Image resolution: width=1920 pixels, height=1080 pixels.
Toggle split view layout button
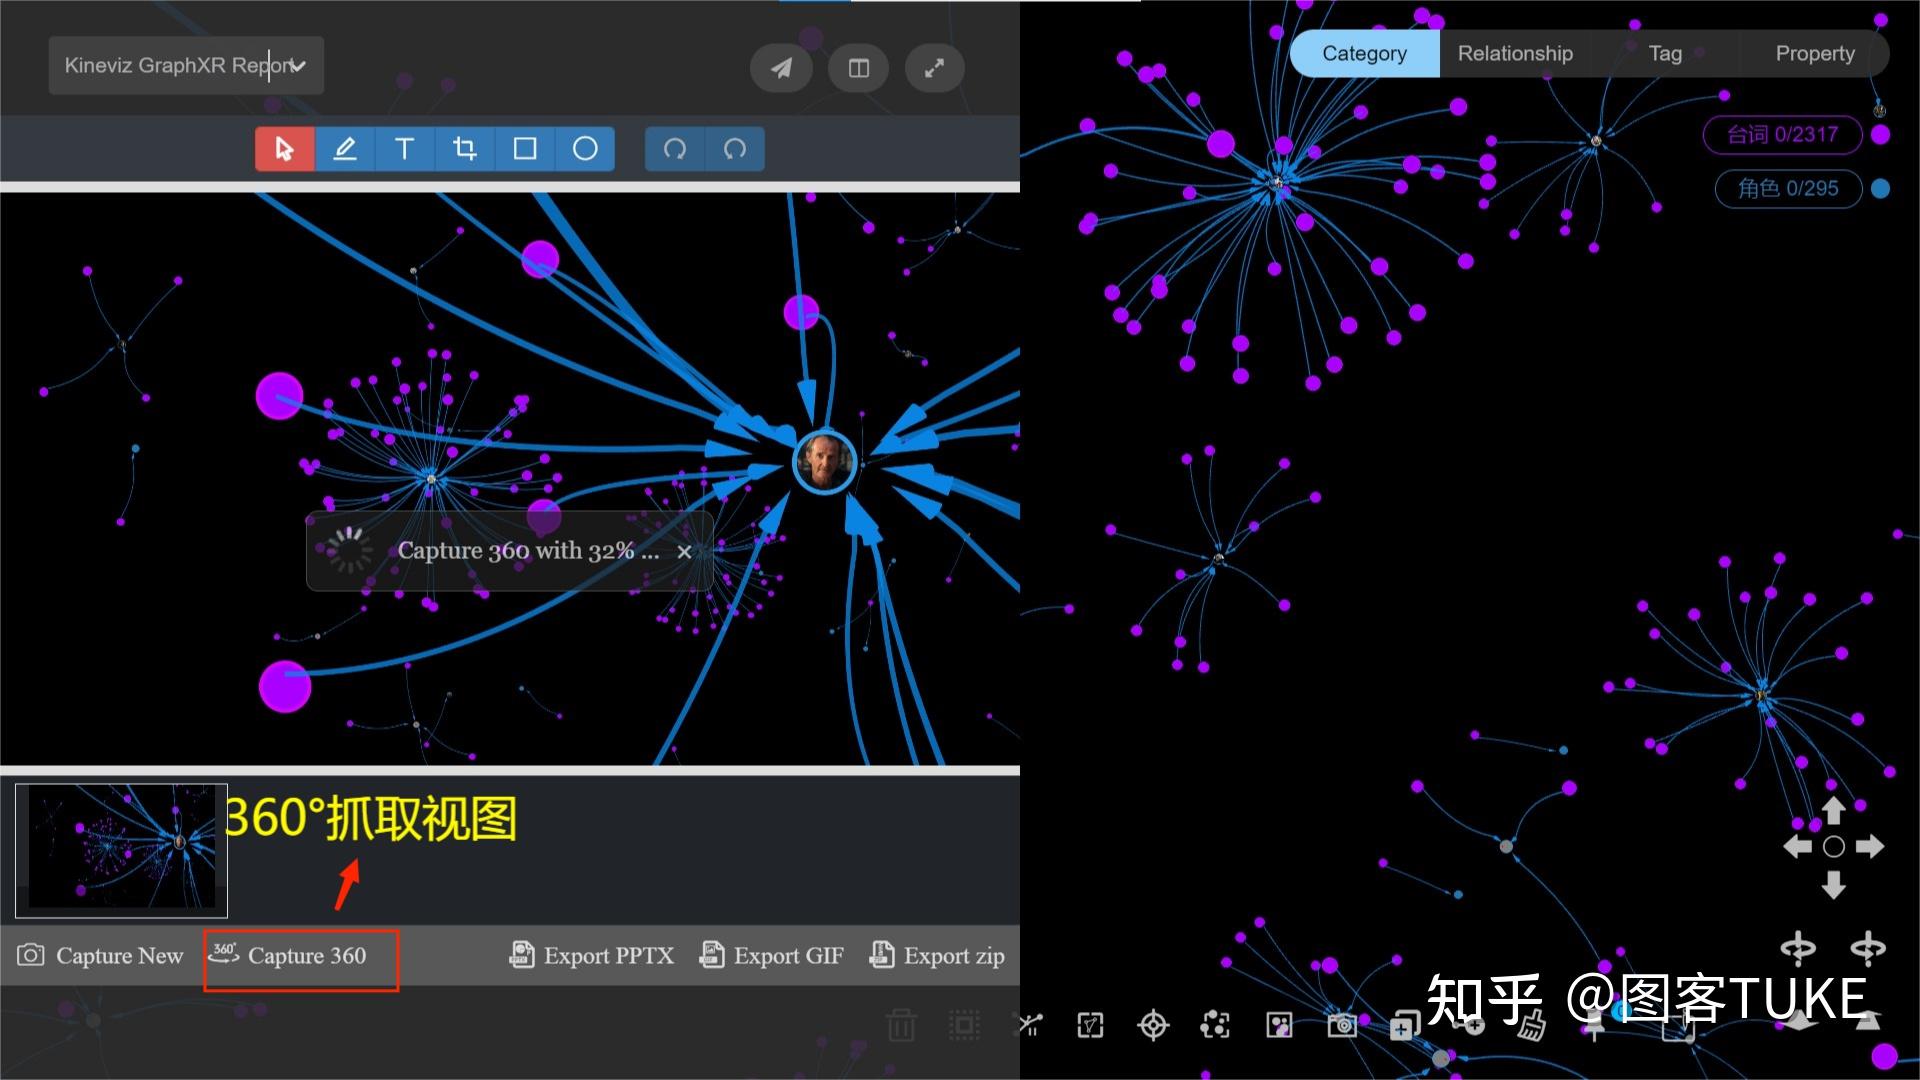coord(858,68)
